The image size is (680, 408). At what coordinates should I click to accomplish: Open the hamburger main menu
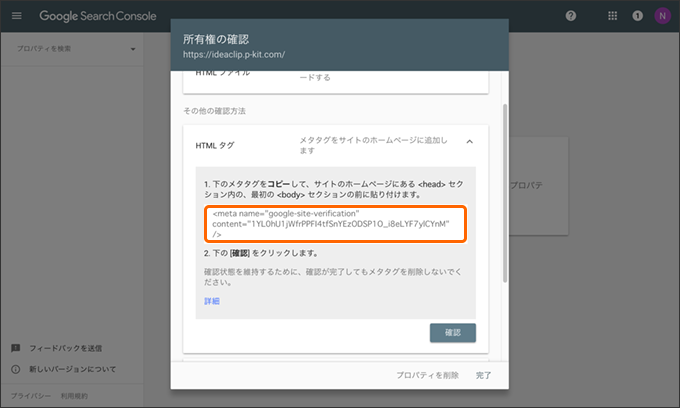[16, 16]
